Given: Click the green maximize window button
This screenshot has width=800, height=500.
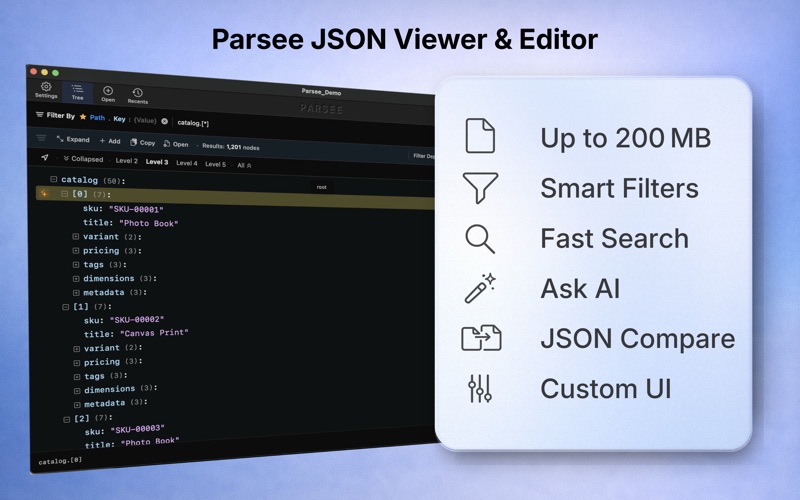Looking at the screenshot, I should tap(55, 73).
